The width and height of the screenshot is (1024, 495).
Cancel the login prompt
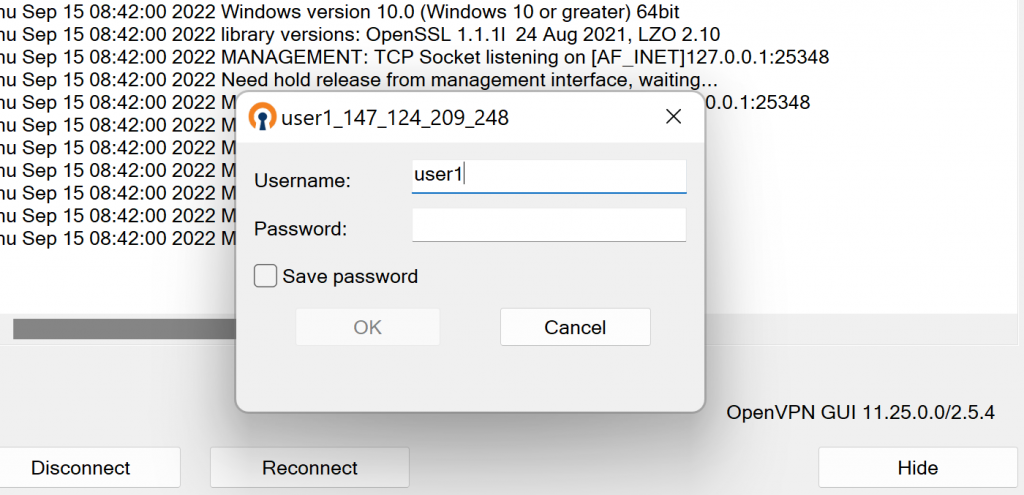click(x=575, y=327)
